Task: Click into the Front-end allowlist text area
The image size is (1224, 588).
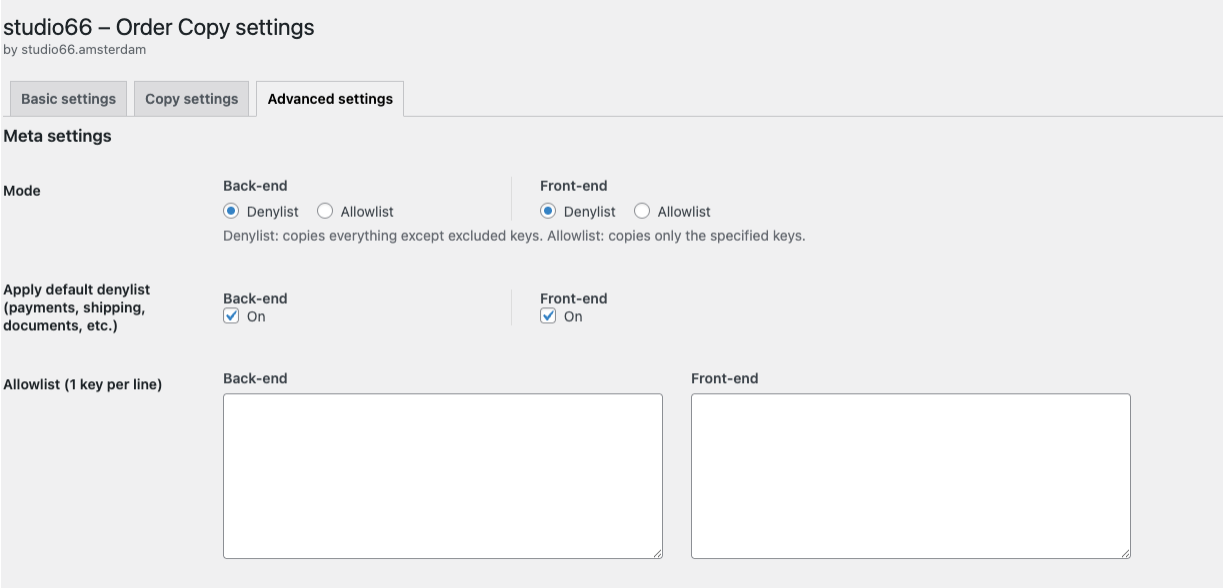Action: (910, 475)
